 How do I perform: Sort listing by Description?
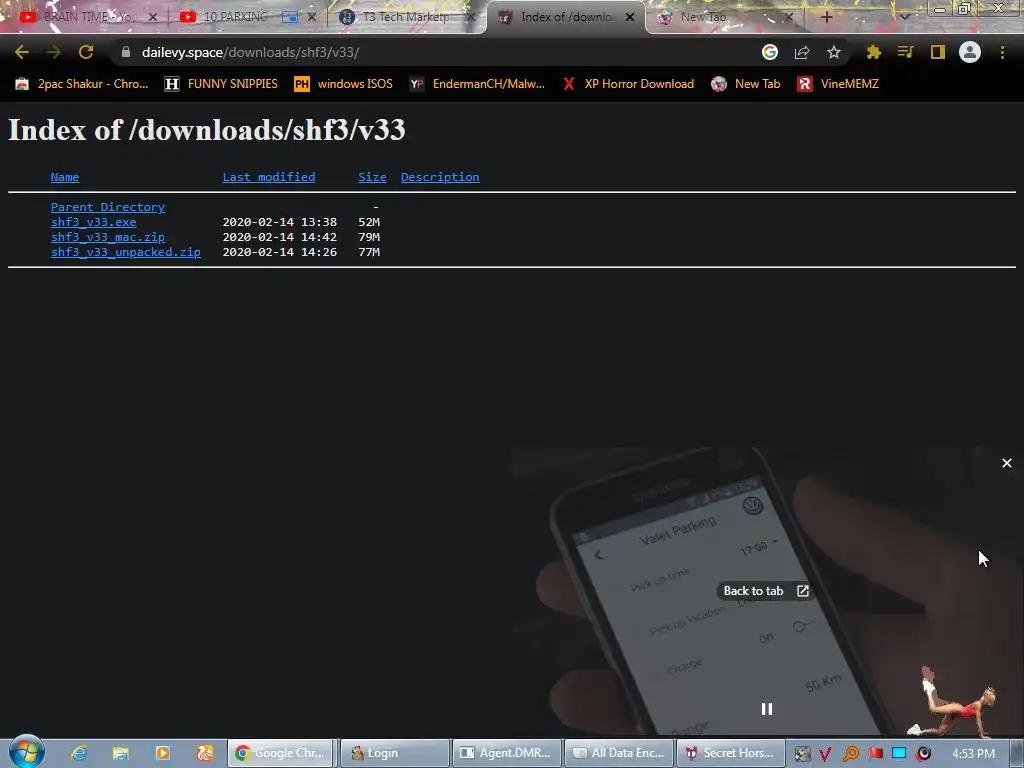point(440,177)
